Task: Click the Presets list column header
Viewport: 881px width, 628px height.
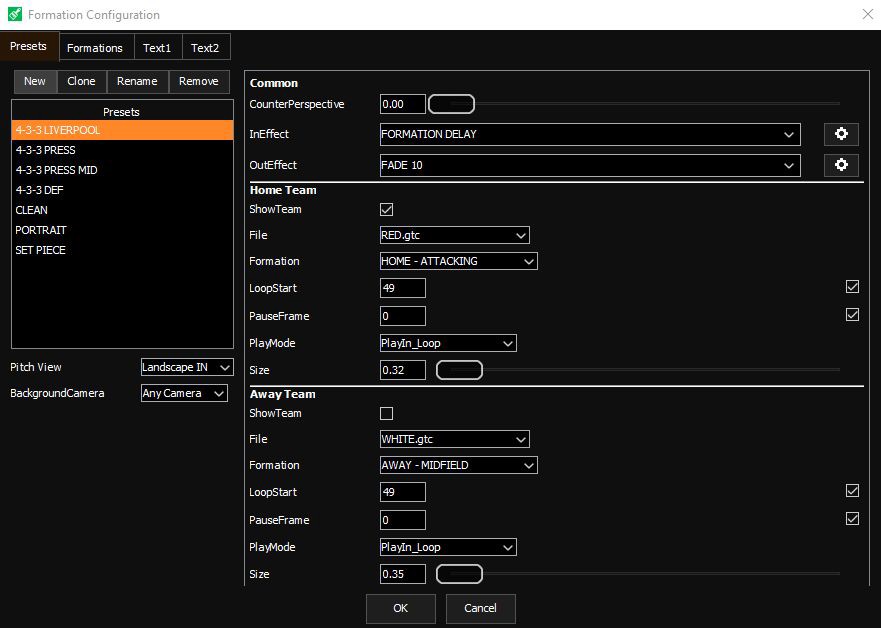Action: [x=122, y=112]
